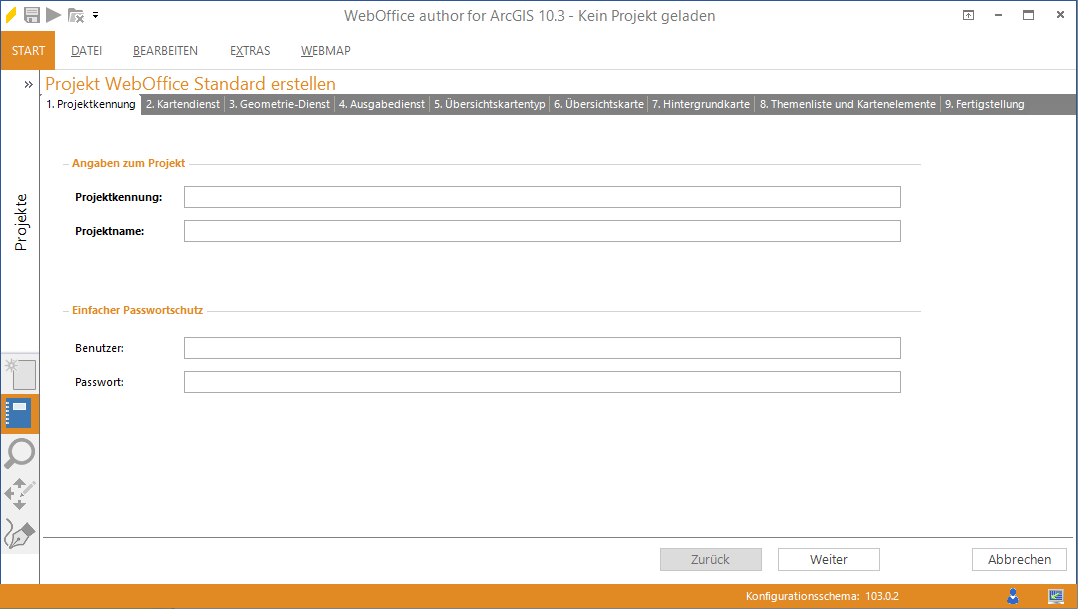Open the DATEI menu
Image resolution: width=1078 pixels, height=609 pixels.
(86, 51)
